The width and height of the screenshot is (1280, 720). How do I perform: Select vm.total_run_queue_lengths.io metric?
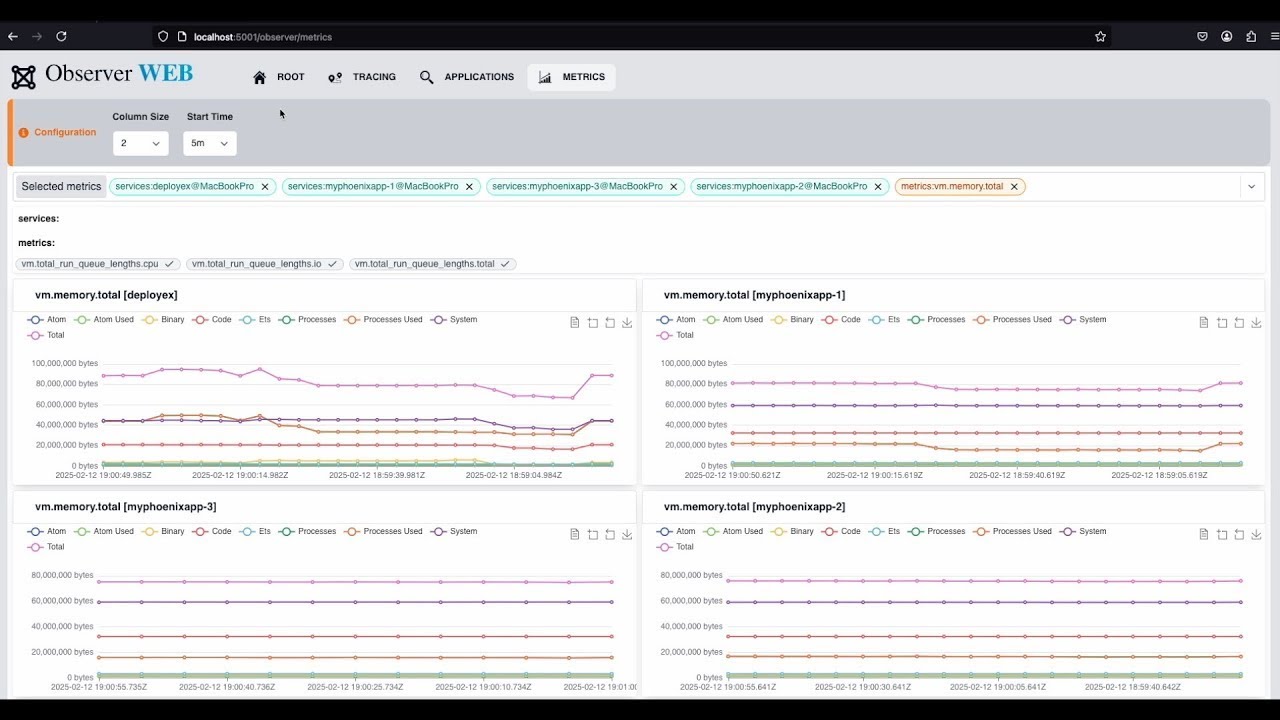point(265,264)
